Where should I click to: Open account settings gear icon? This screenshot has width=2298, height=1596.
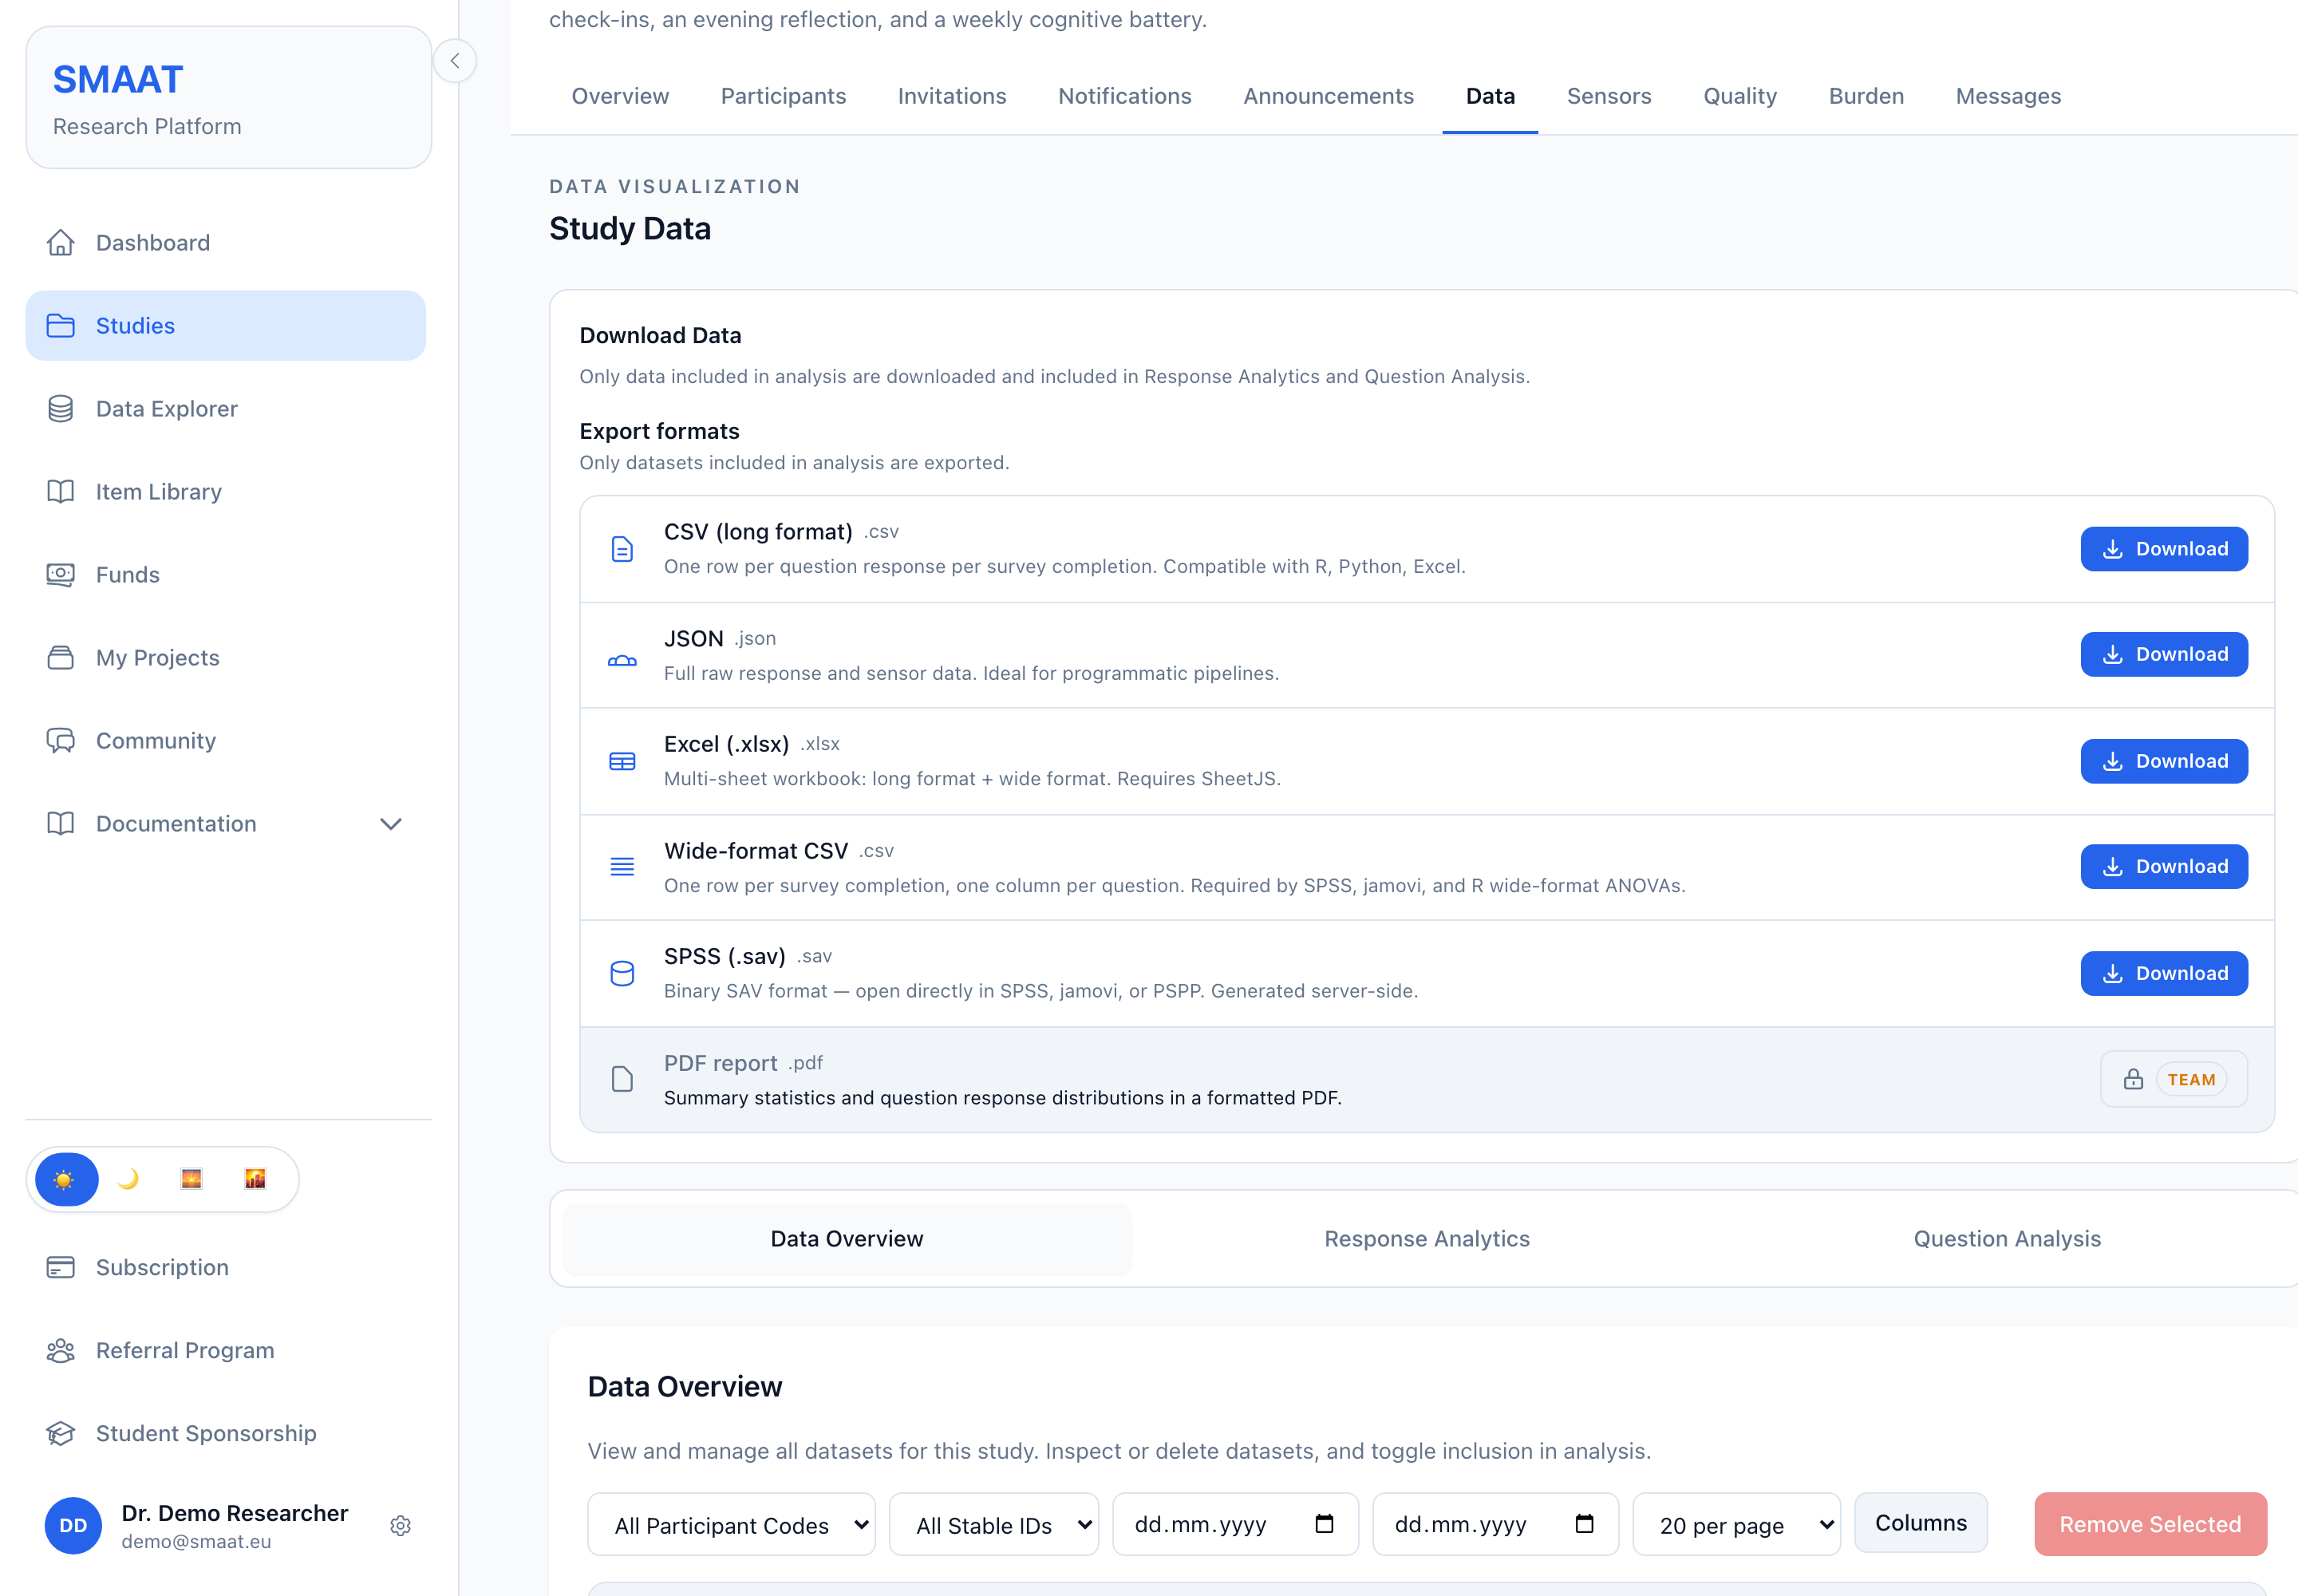click(x=401, y=1526)
